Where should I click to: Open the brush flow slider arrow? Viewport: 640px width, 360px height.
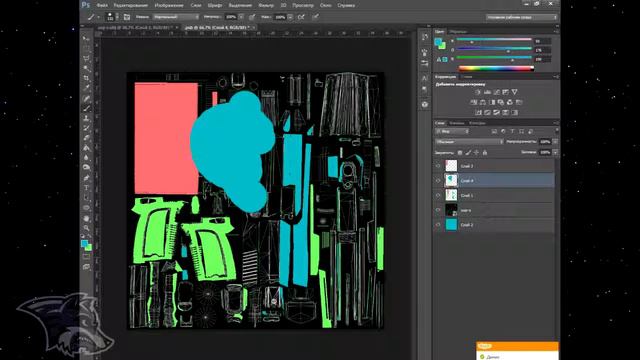(x=290, y=17)
